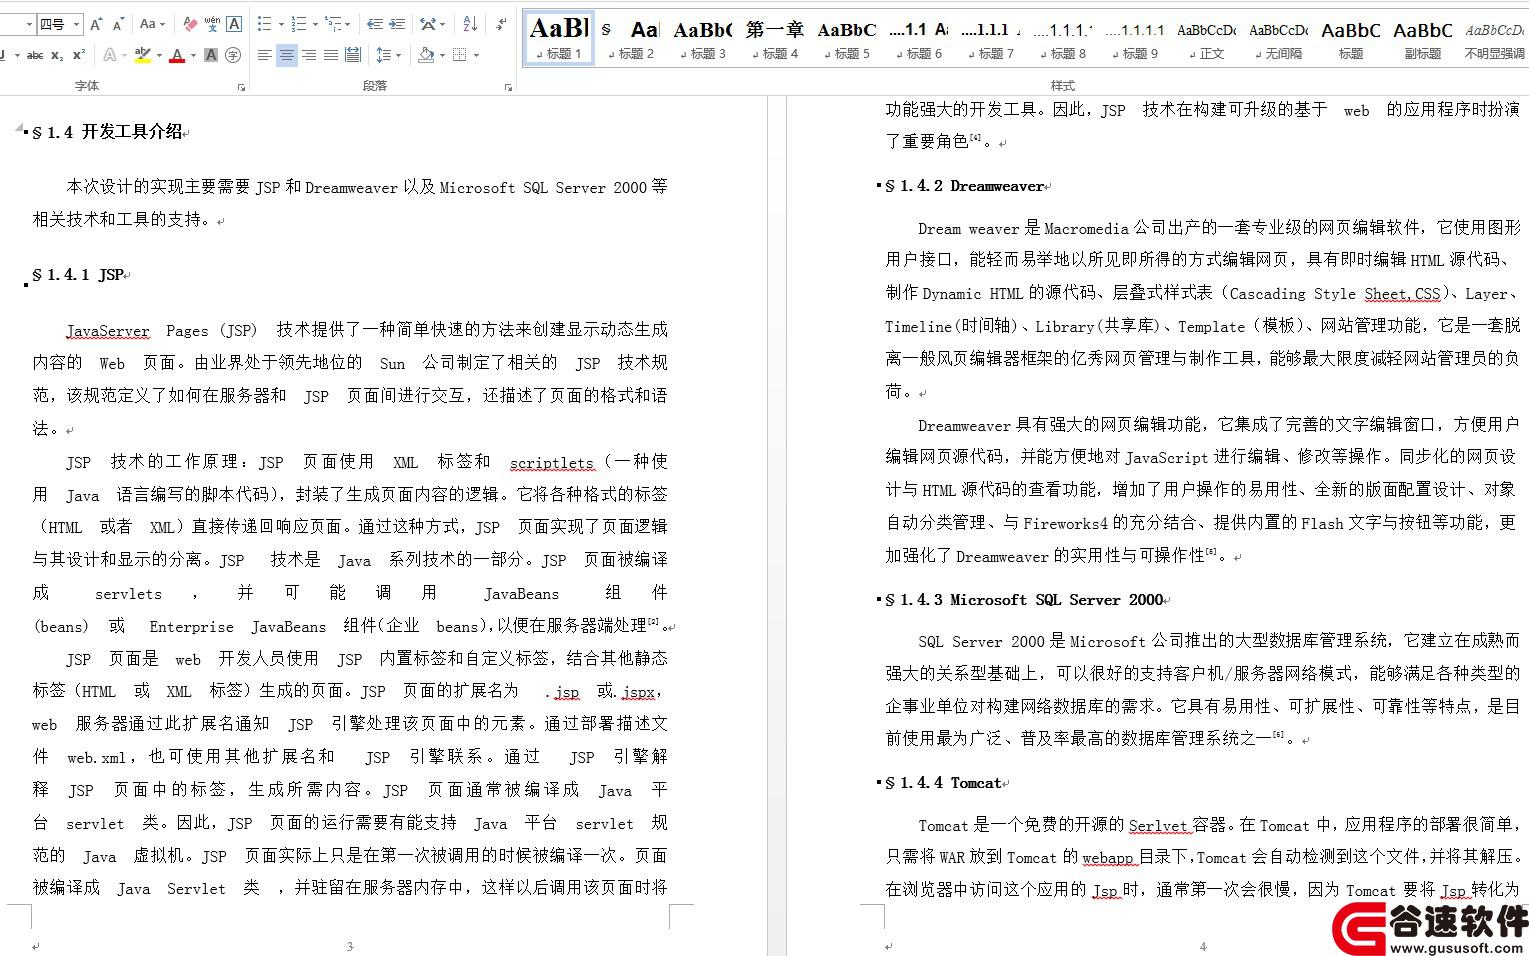
Task: Toggle subscript x₂ formatting
Action: click(x=57, y=55)
